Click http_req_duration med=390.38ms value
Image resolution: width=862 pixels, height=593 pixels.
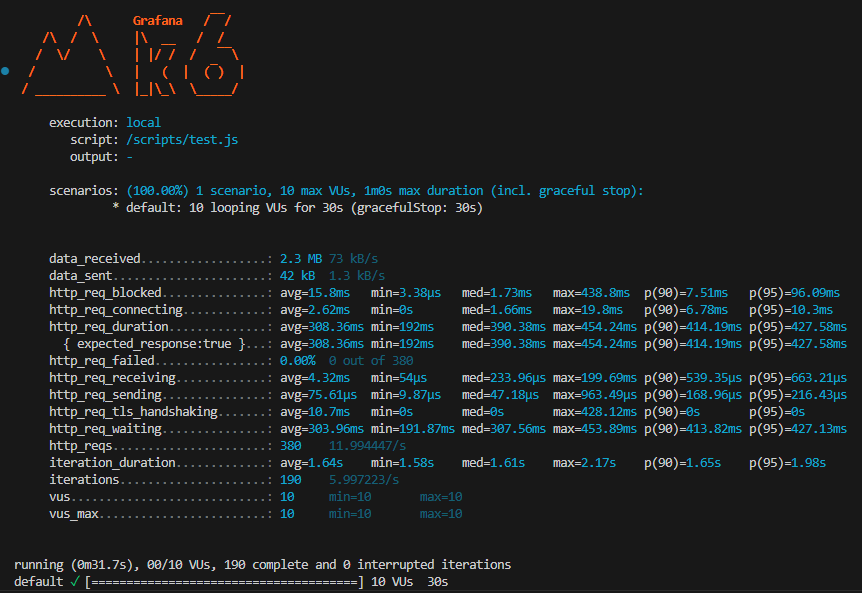pos(504,326)
